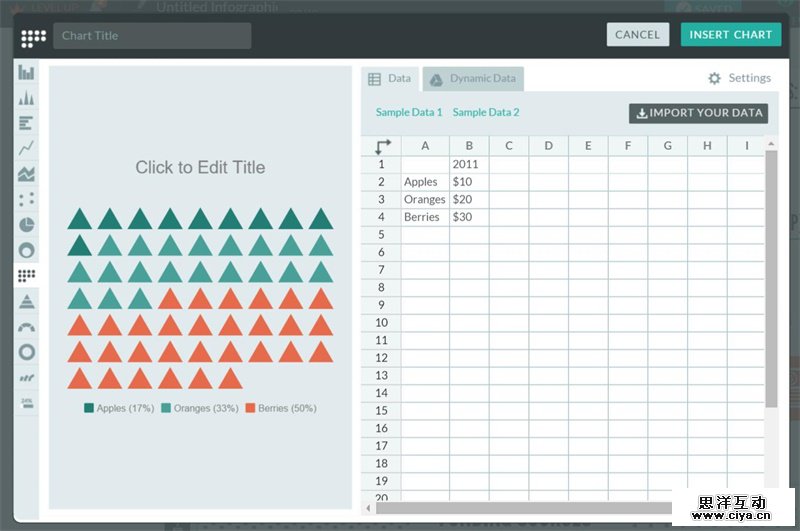Screen dimensions: 800x531
Task: Click Import Your Data button
Action: tap(698, 113)
